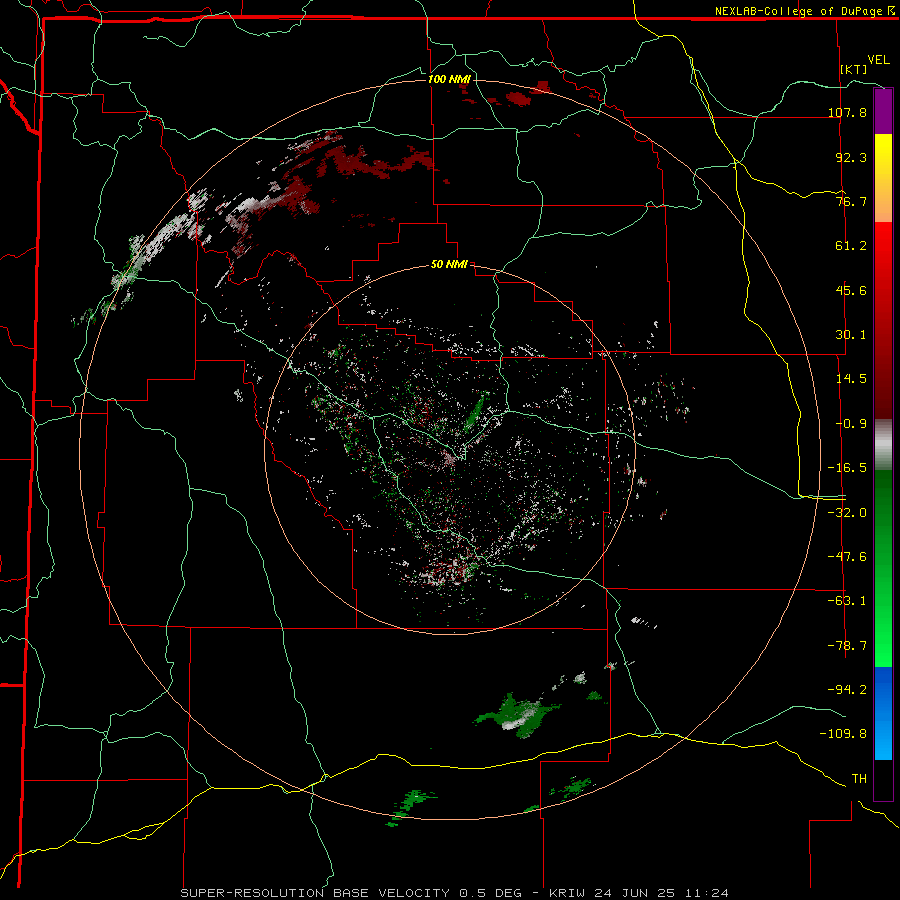
Task: Click the -16.5 velocity scale value
Action: [847, 468]
